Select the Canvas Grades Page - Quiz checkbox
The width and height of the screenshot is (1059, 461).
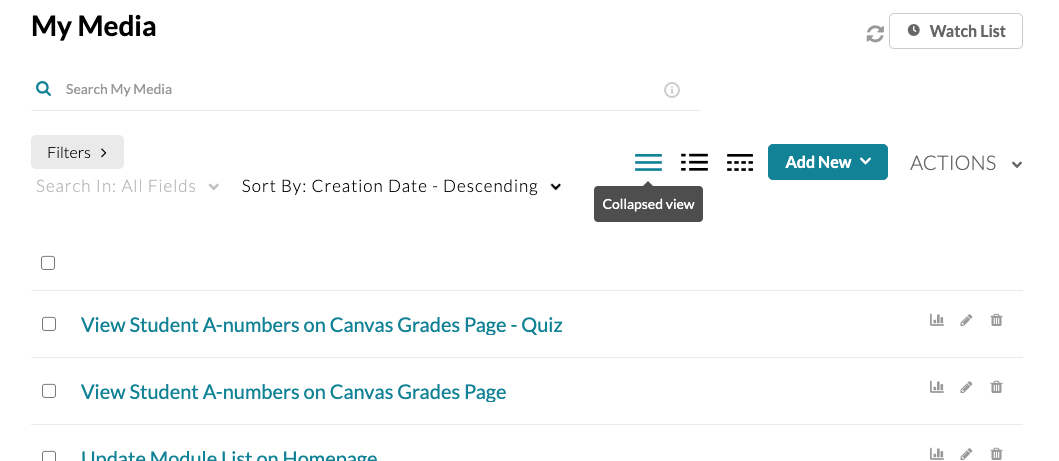[48, 324]
